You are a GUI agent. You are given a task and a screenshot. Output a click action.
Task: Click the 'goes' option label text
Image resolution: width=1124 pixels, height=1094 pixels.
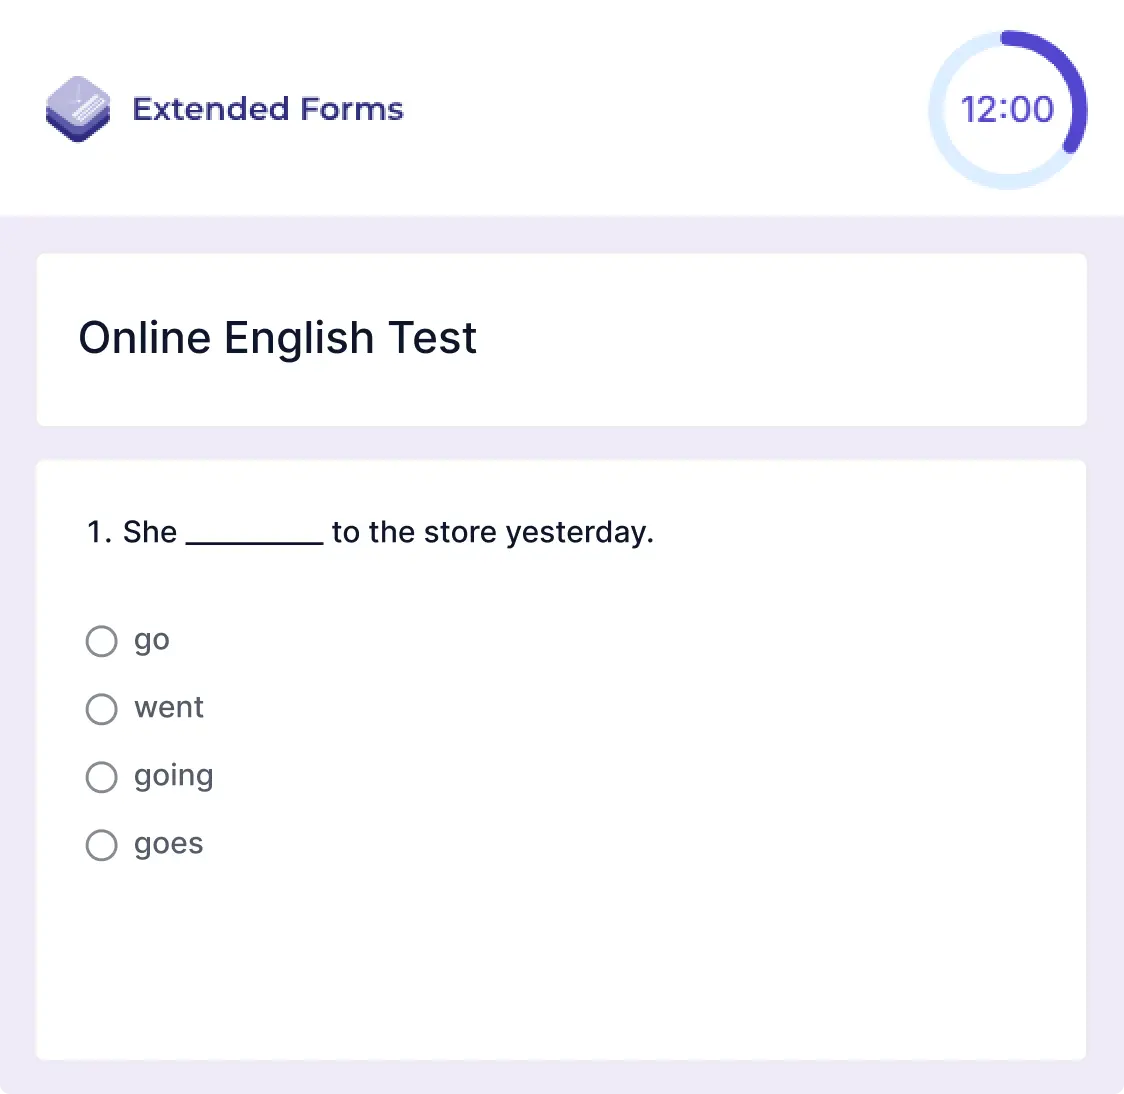(x=168, y=845)
